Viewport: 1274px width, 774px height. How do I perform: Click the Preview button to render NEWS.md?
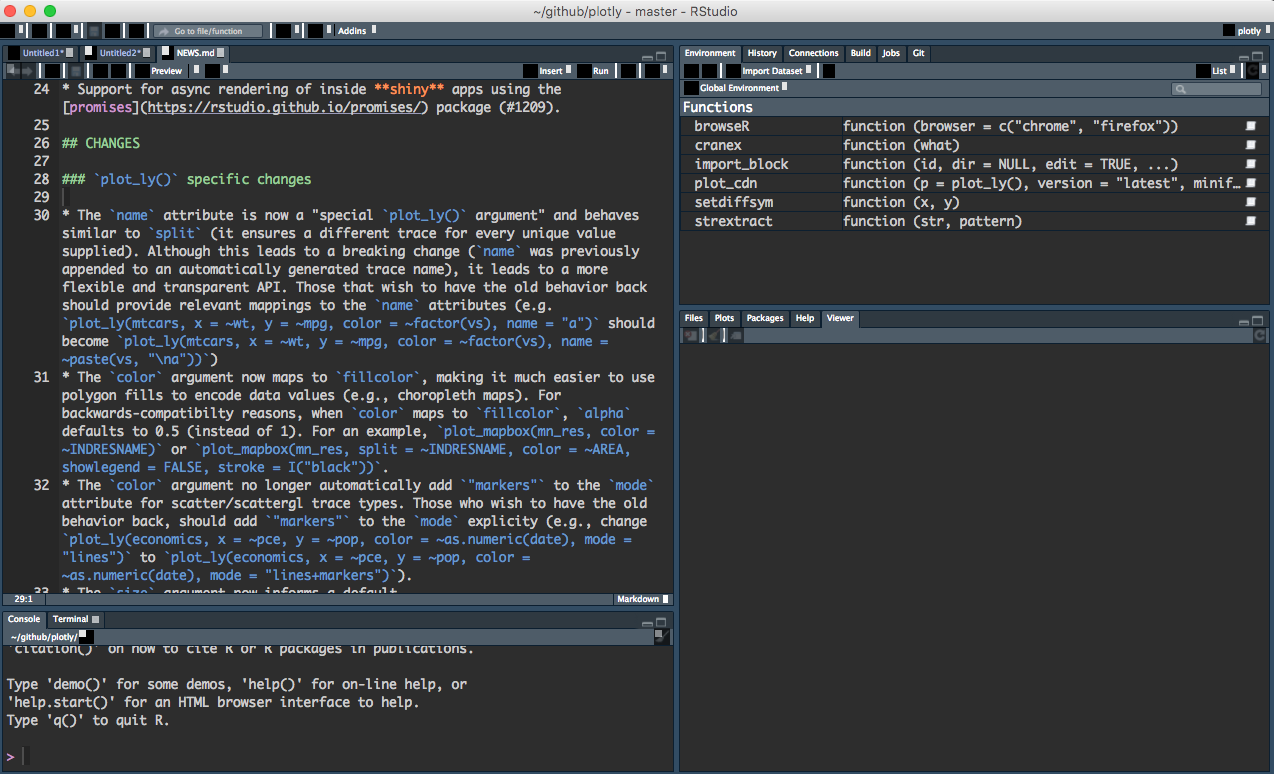click(166, 70)
